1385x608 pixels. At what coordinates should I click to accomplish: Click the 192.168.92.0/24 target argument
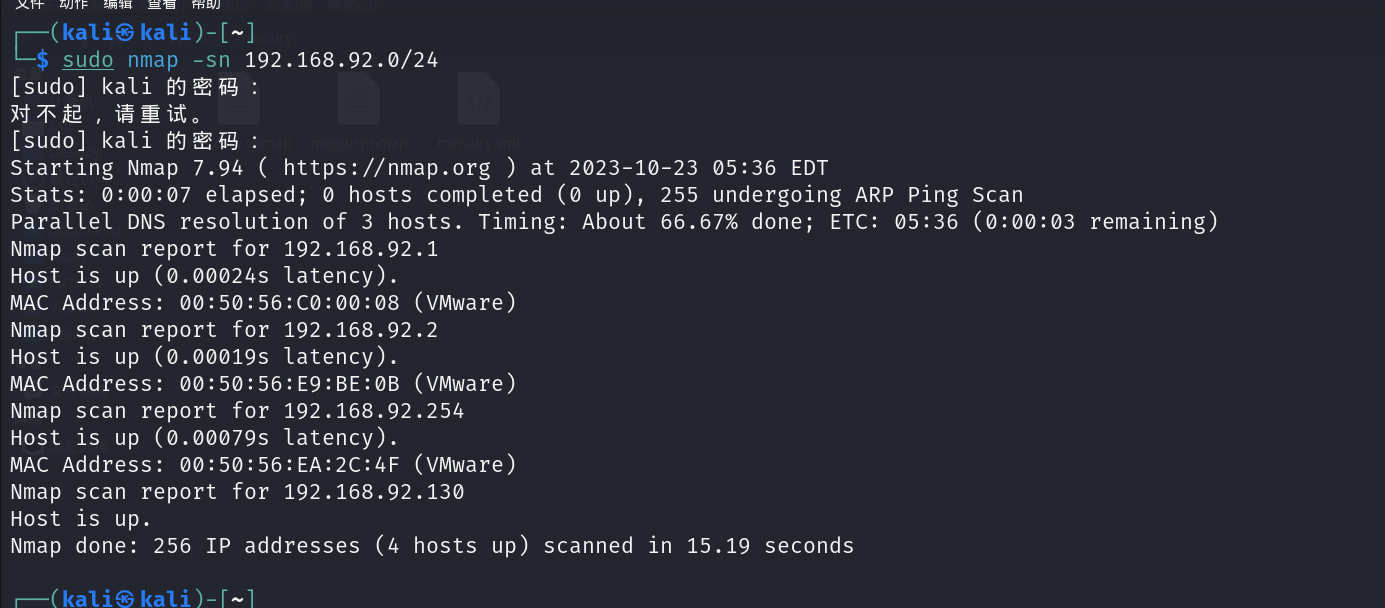pyautogui.click(x=341, y=60)
